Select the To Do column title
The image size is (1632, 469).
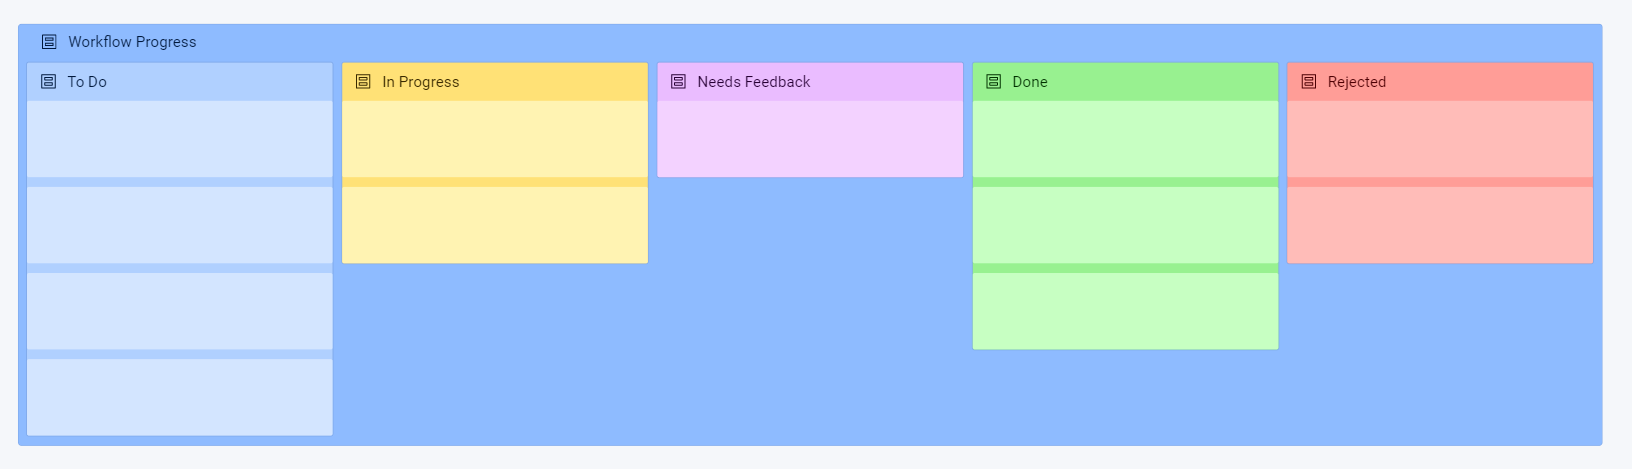(87, 82)
